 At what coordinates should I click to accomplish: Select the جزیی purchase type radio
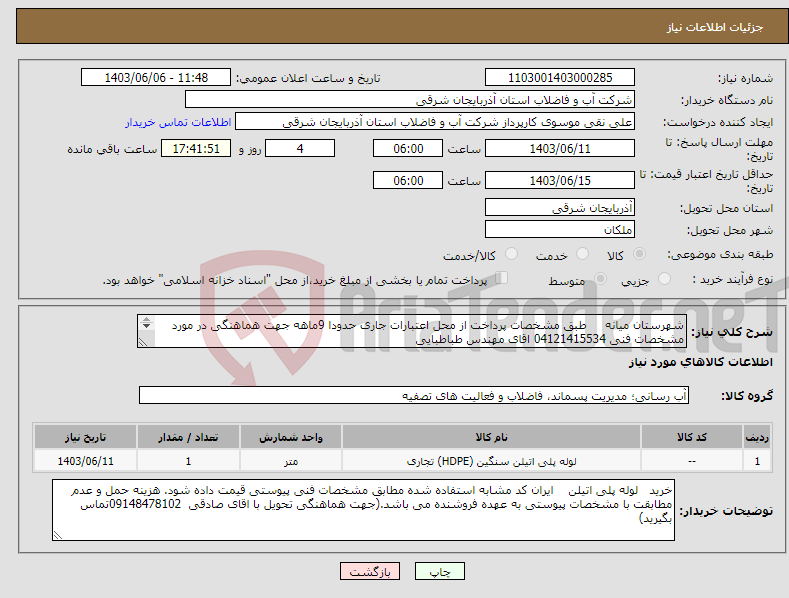click(x=664, y=278)
